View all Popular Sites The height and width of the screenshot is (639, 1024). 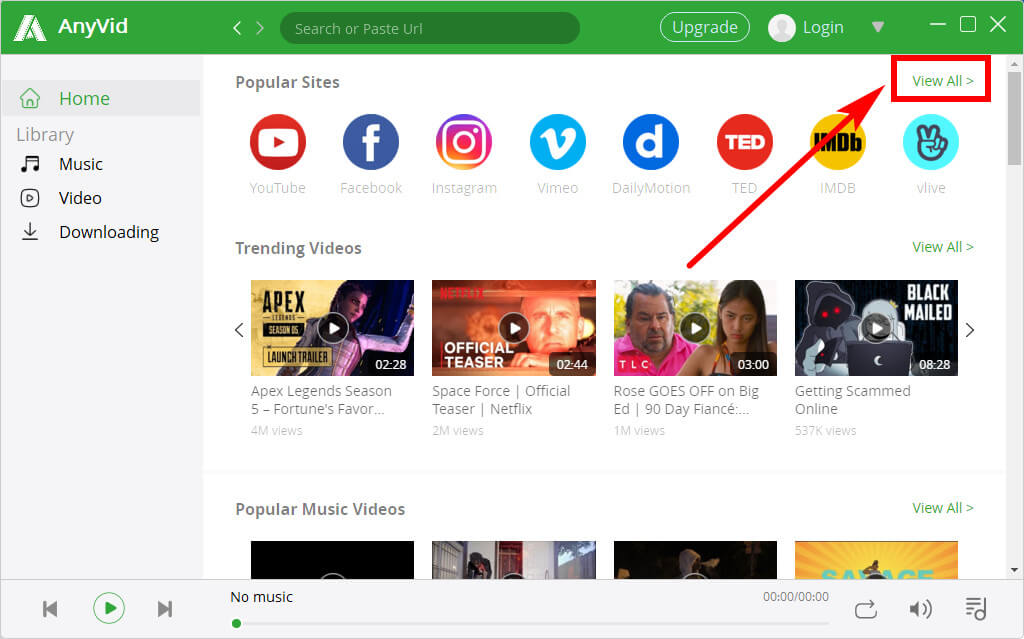tap(942, 81)
